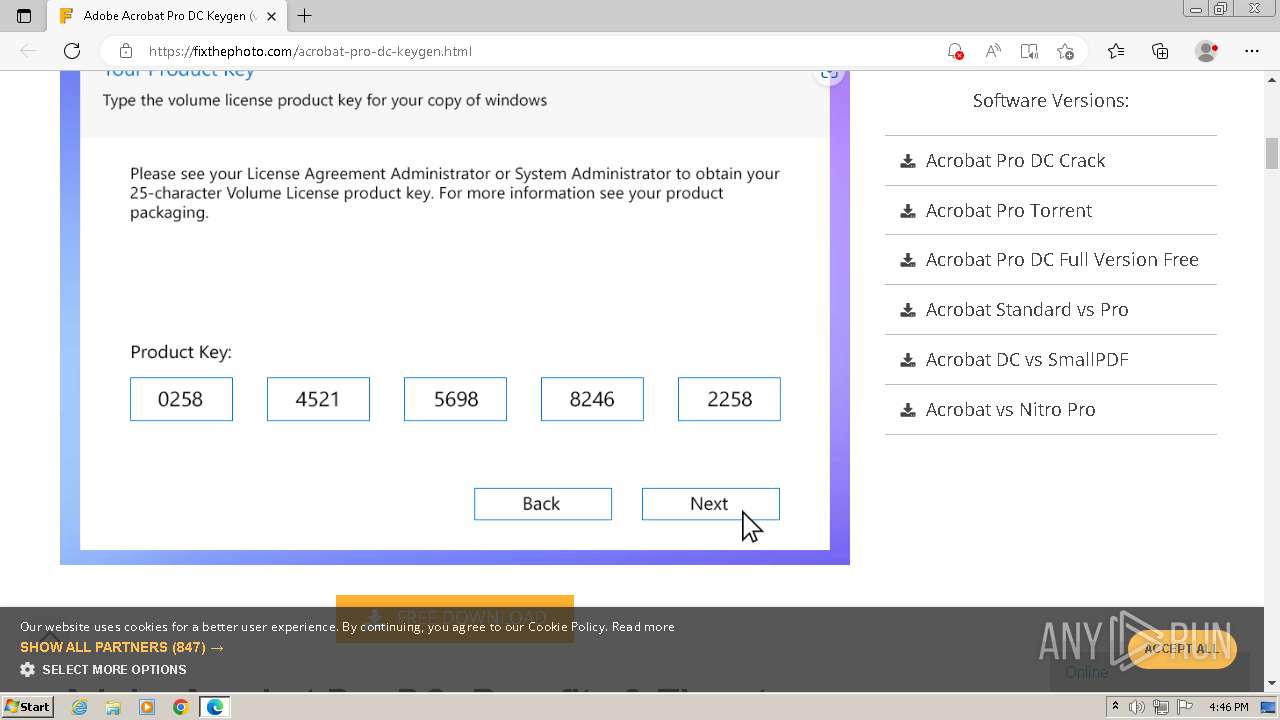Open cookie policy Read more link

pyautogui.click(x=643, y=627)
